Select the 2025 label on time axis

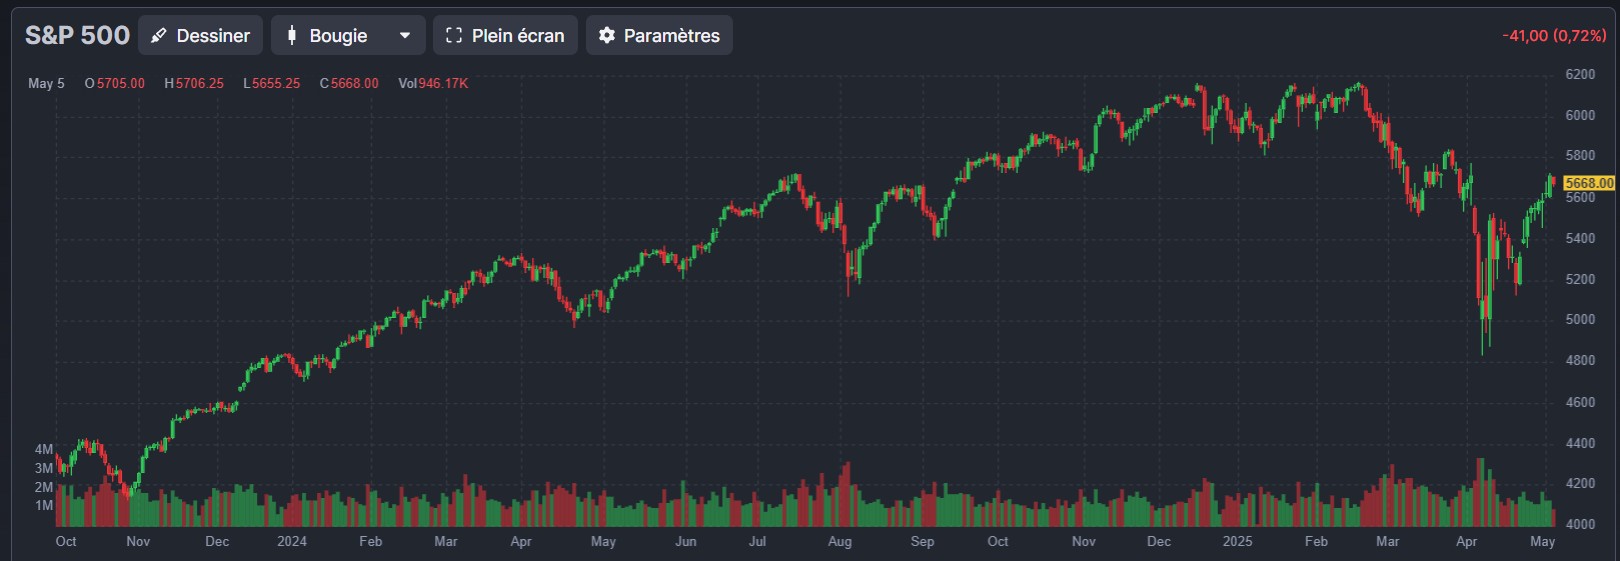(1237, 541)
